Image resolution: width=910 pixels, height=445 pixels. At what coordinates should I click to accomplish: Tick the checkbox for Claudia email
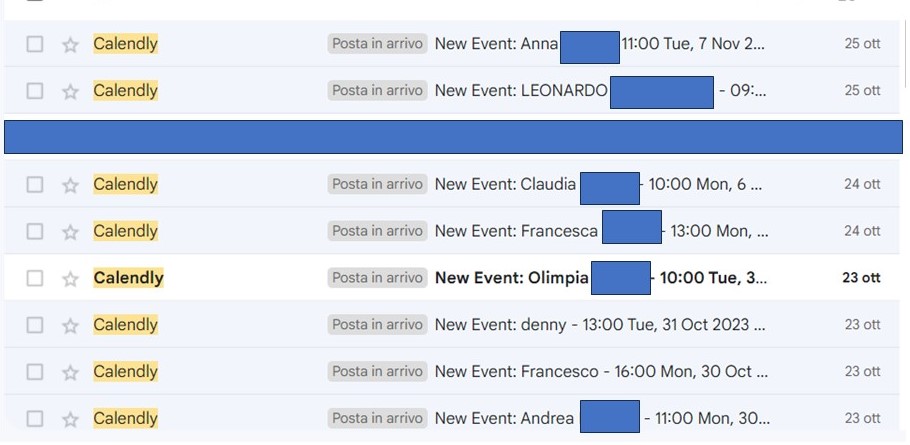(x=35, y=185)
